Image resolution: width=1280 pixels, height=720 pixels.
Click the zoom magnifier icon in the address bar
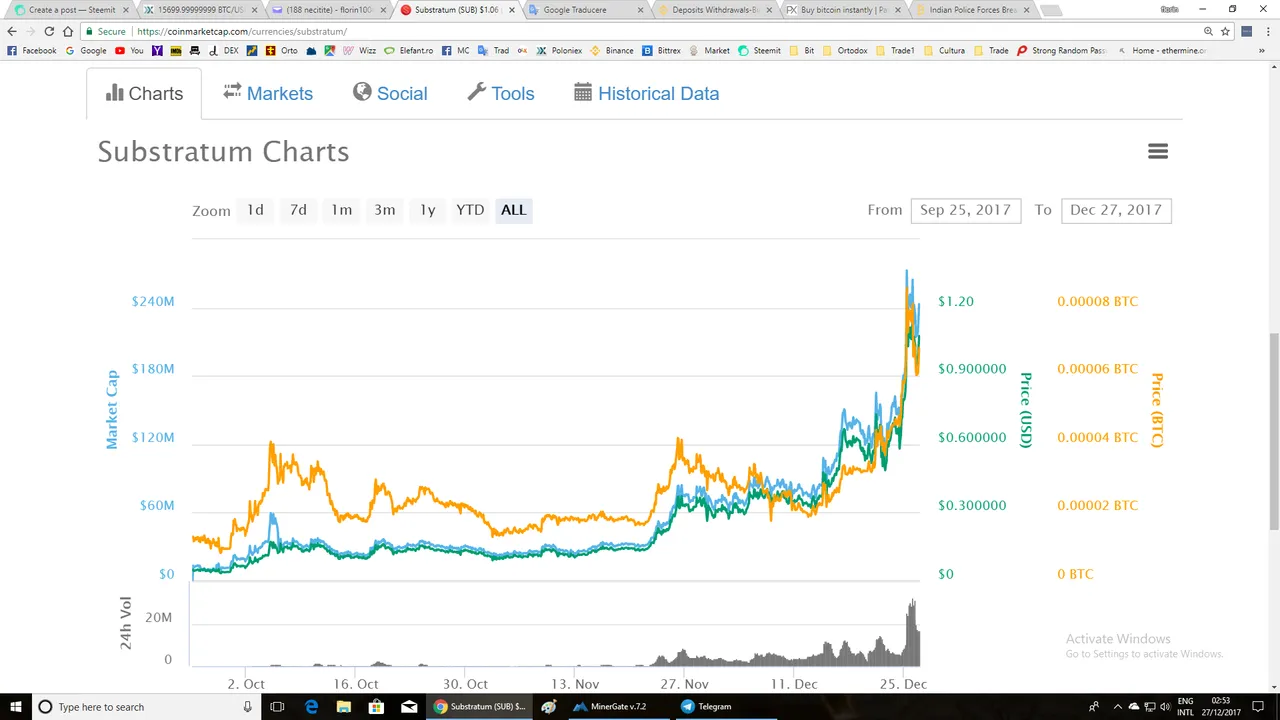[x=1208, y=31]
